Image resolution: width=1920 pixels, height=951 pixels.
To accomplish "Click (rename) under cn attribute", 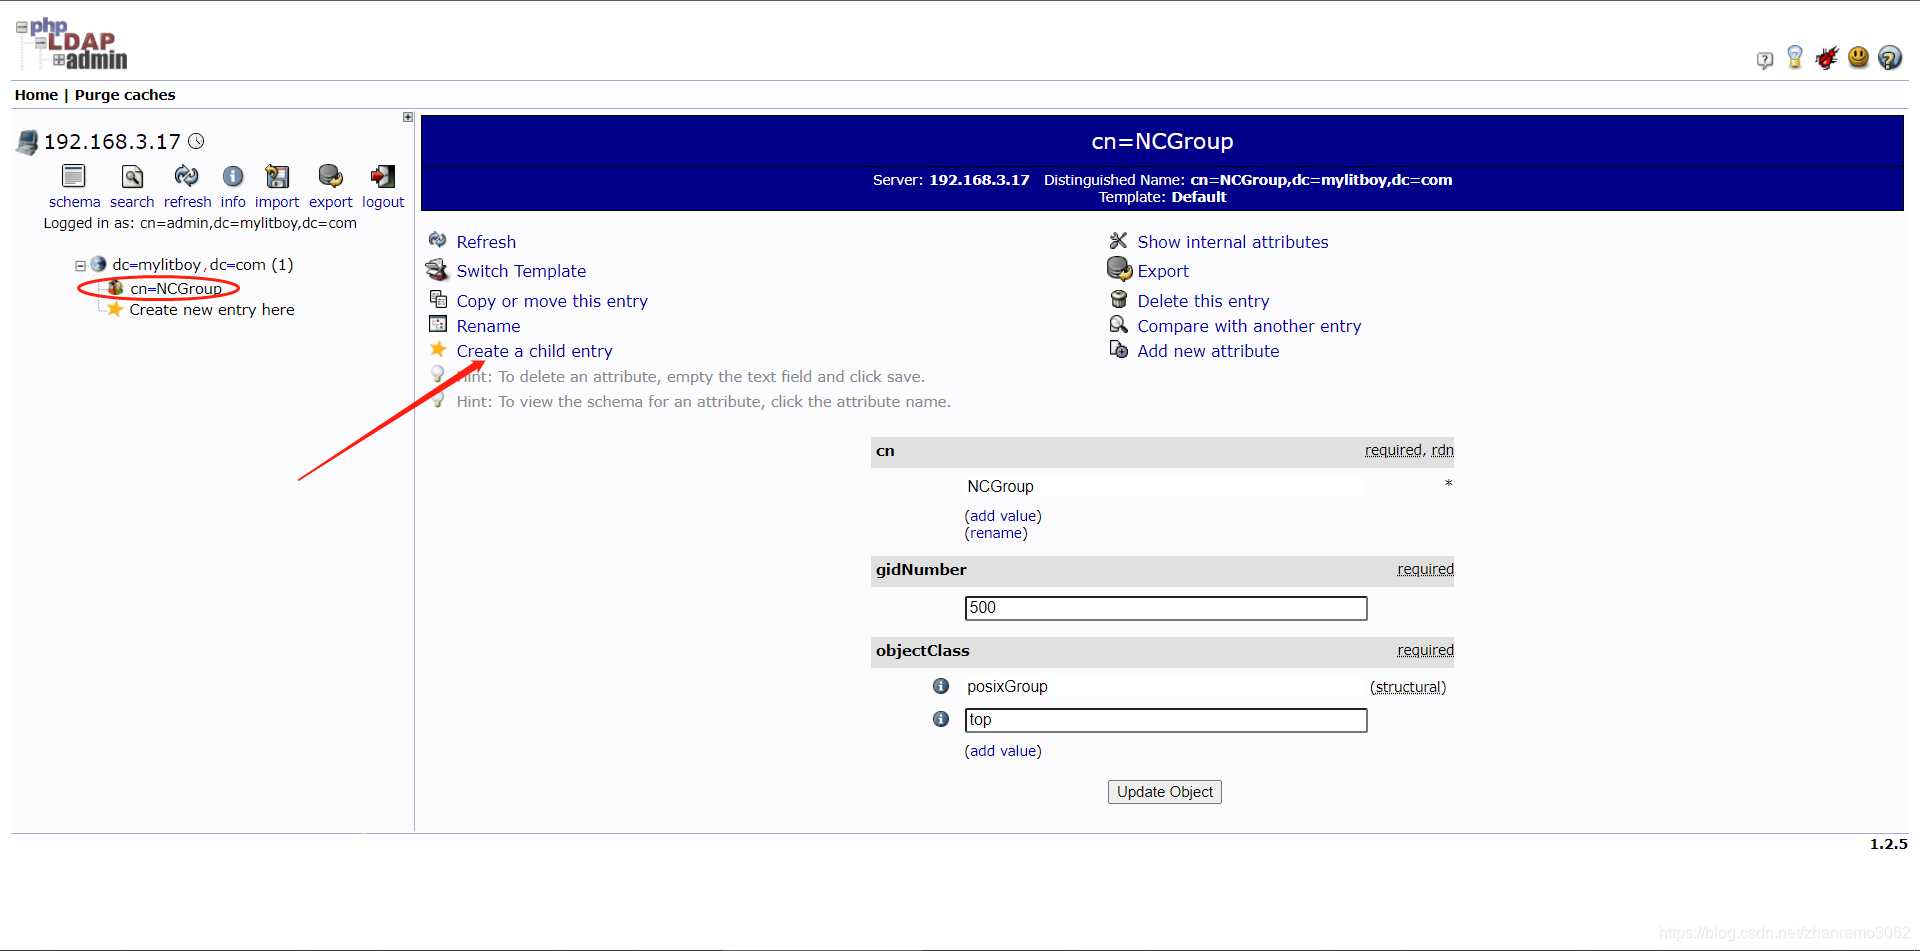I will pos(996,533).
